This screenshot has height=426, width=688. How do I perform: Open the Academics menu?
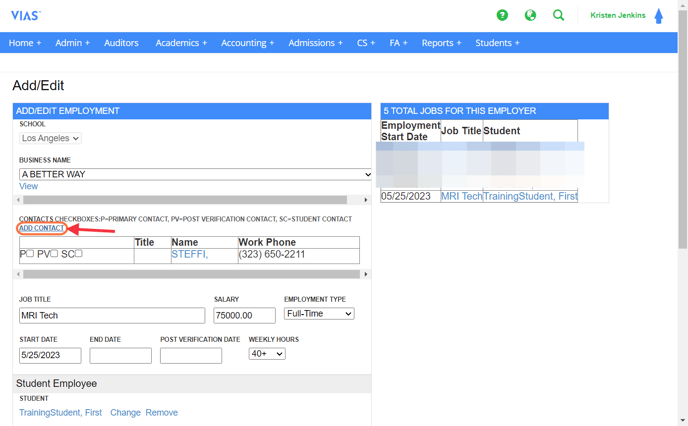[181, 43]
